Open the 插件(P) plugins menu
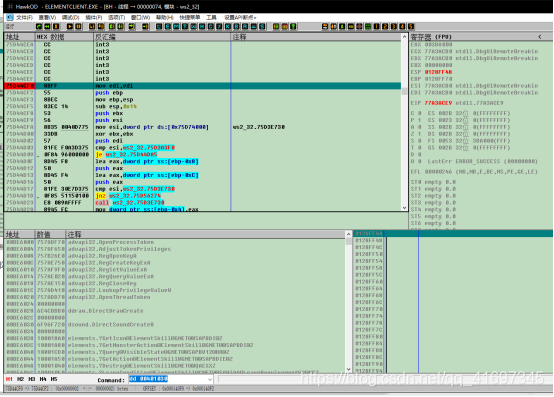Screen dimensions: 554x397 [94, 17]
